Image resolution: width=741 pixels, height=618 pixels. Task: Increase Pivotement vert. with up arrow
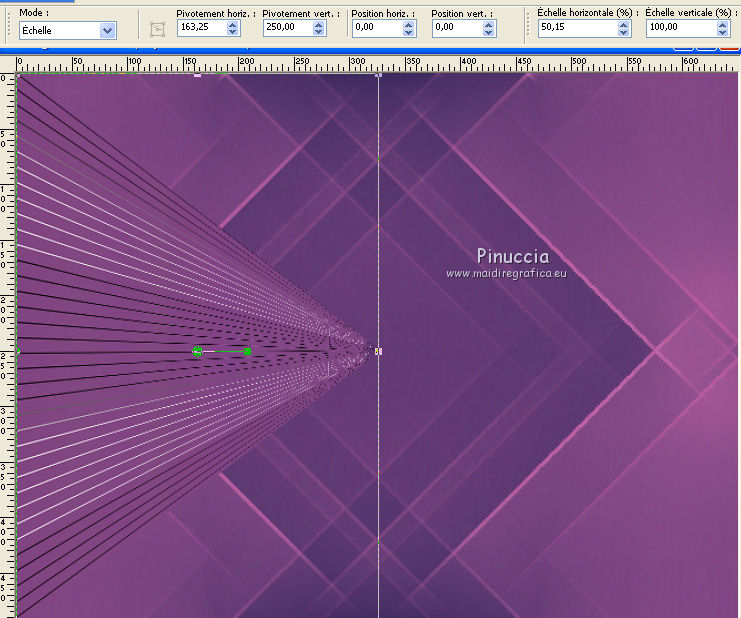(x=319, y=25)
